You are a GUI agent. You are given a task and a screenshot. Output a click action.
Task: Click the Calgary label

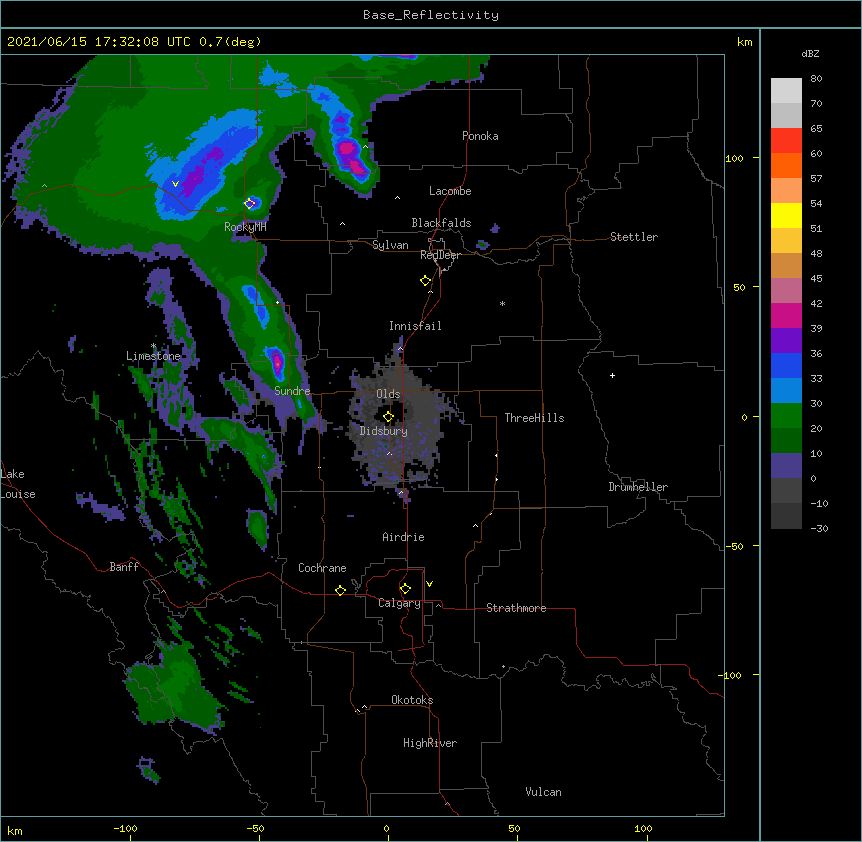399,603
